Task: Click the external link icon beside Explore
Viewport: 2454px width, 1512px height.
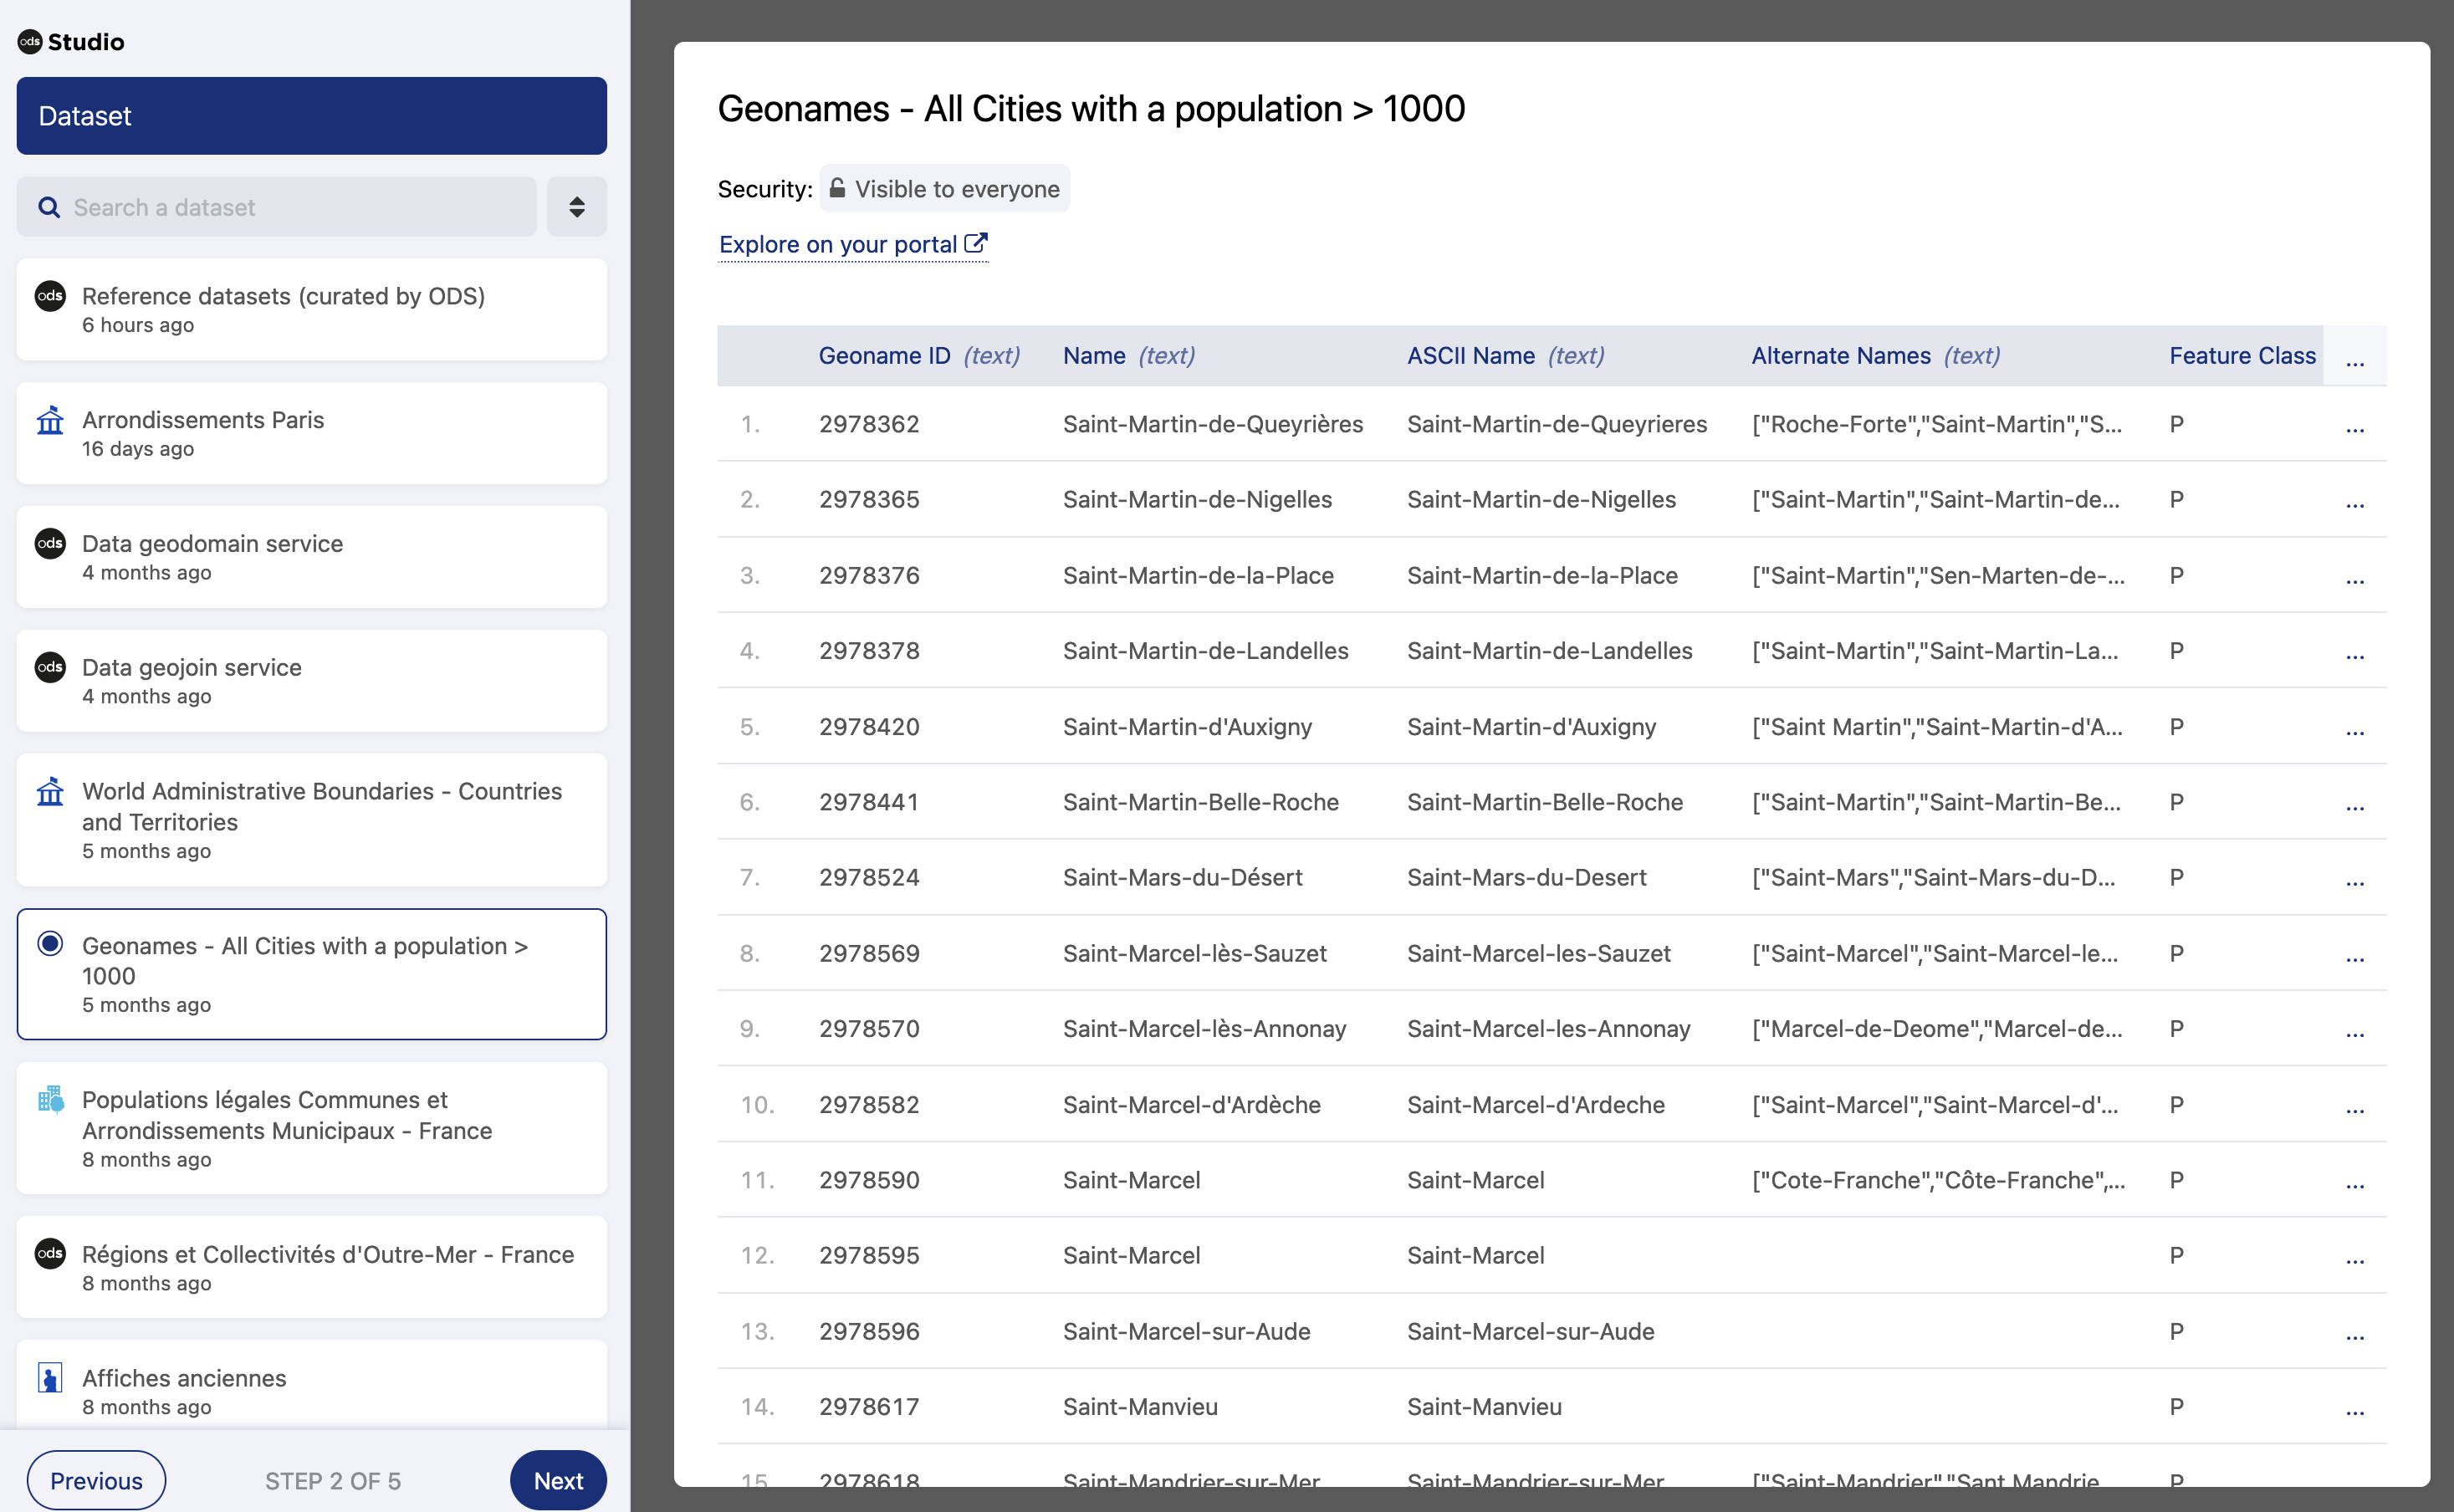Action: click(x=976, y=243)
